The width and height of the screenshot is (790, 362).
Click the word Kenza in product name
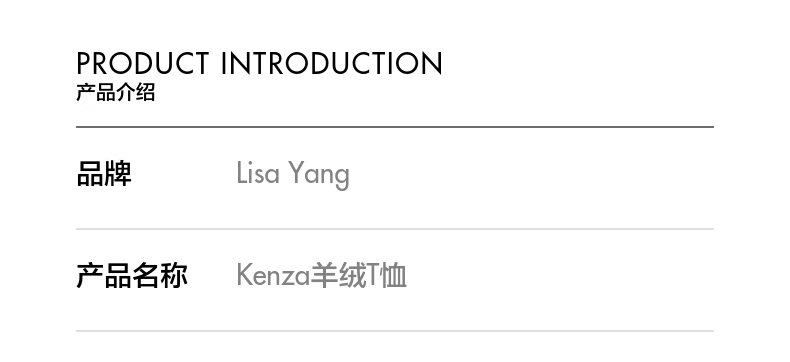tap(273, 276)
